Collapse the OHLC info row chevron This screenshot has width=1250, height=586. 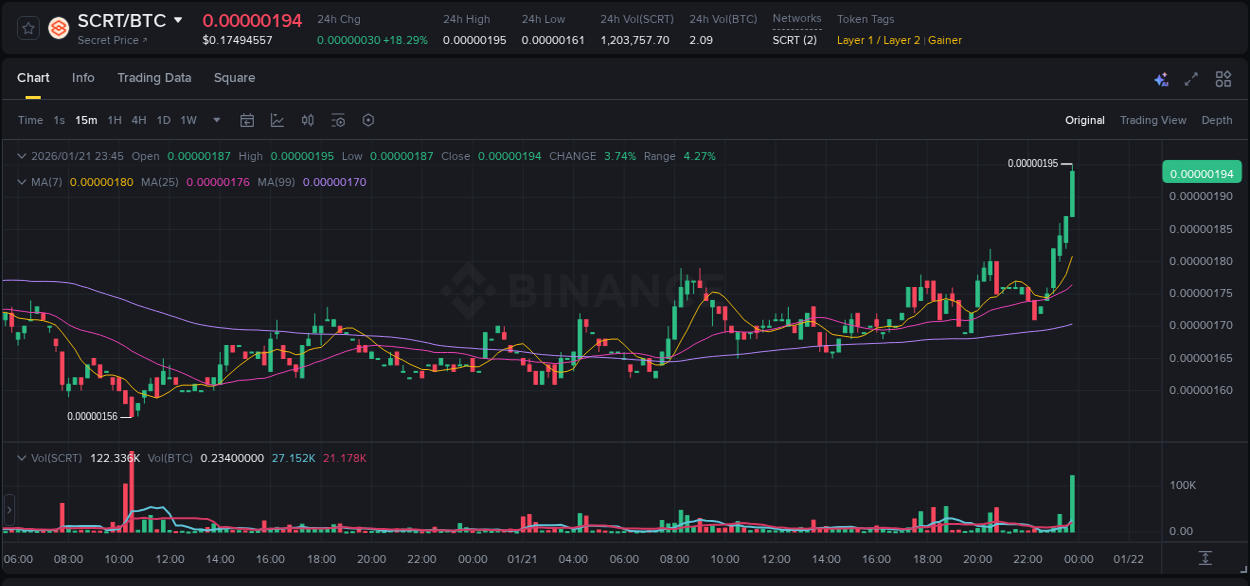tap(22, 156)
